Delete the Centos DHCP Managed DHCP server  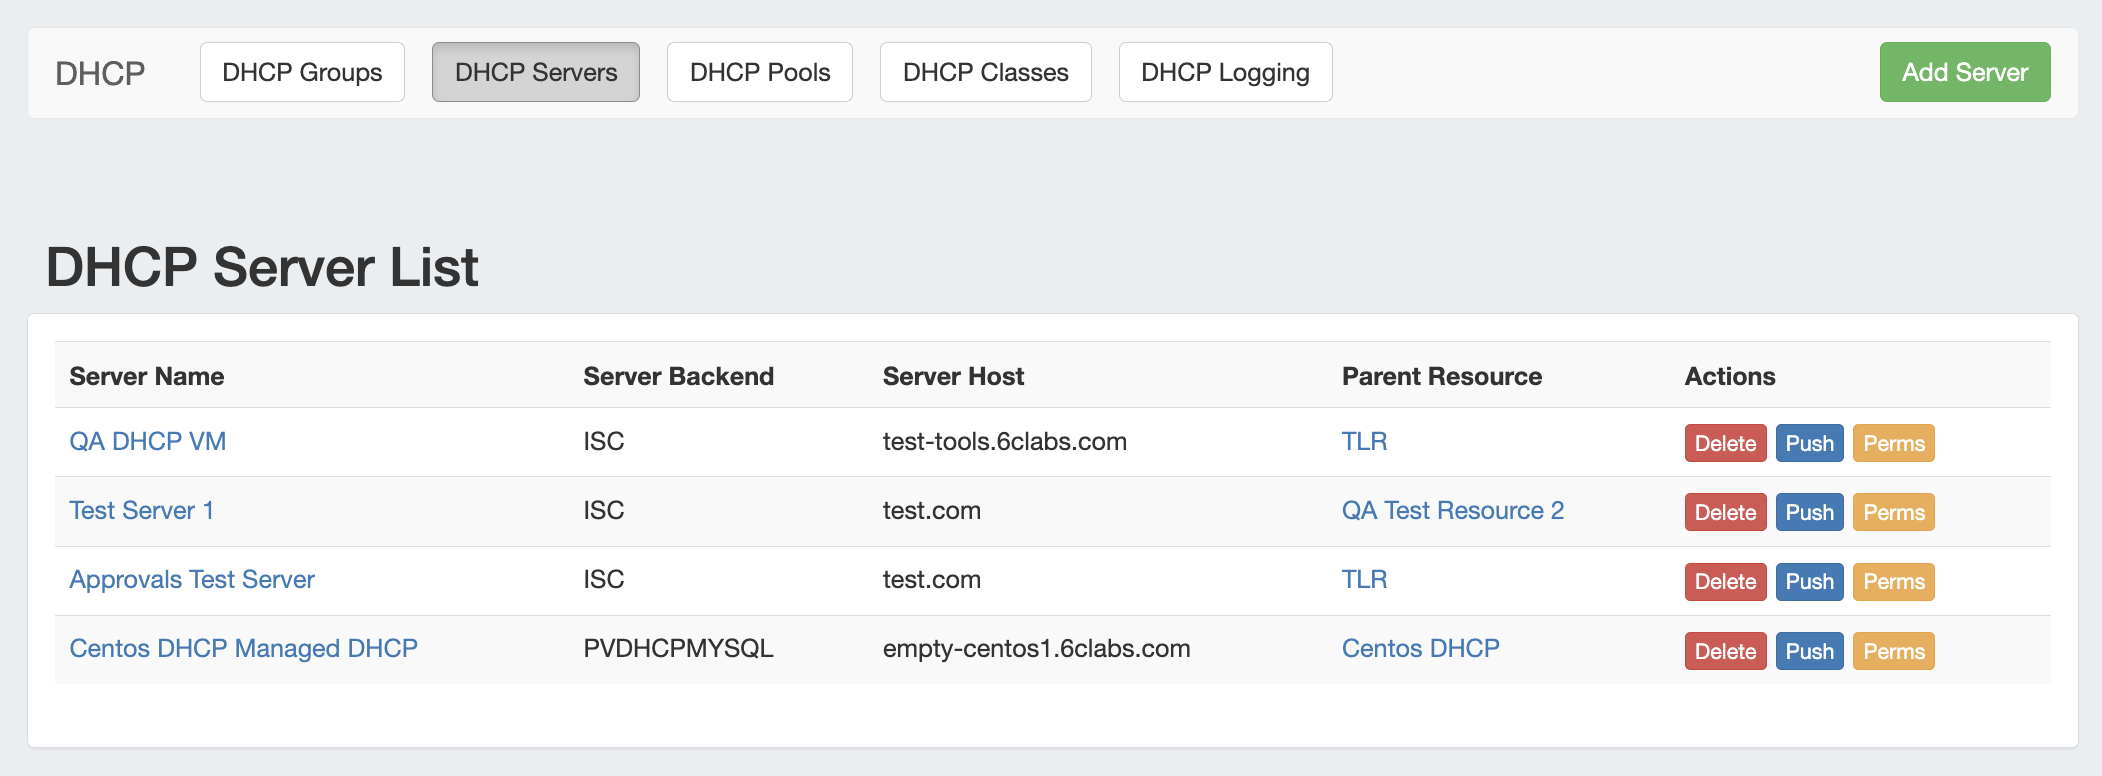1725,652
